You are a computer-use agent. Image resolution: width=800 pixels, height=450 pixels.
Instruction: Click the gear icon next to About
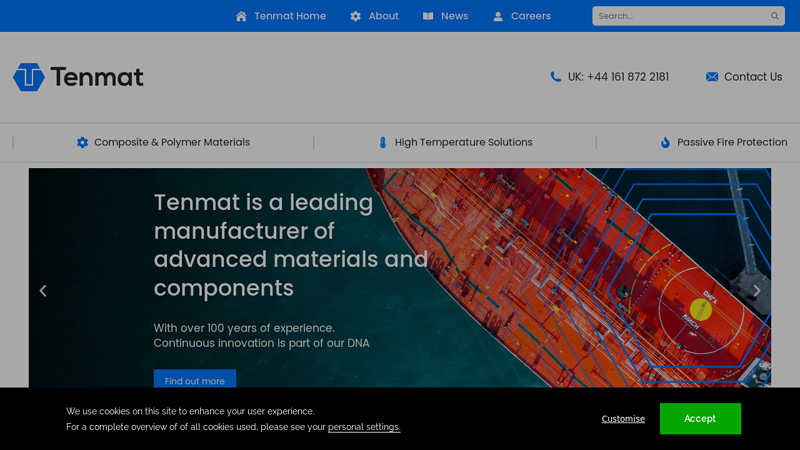tap(356, 16)
